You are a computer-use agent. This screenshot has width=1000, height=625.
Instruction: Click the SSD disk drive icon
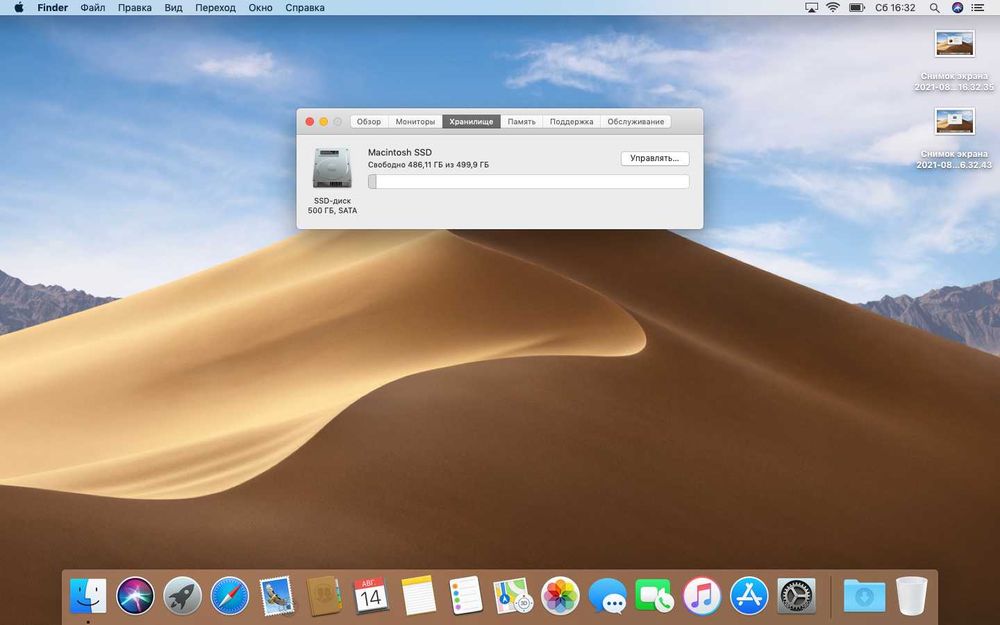point(332,168)
